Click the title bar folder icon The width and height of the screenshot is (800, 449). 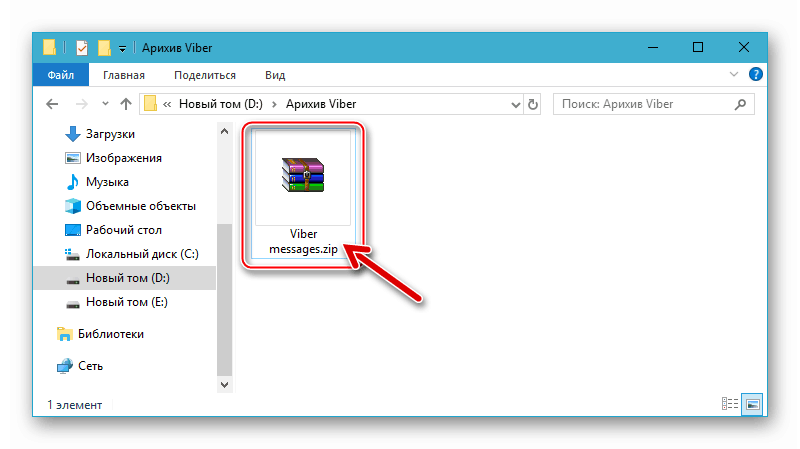pos(49,47)
